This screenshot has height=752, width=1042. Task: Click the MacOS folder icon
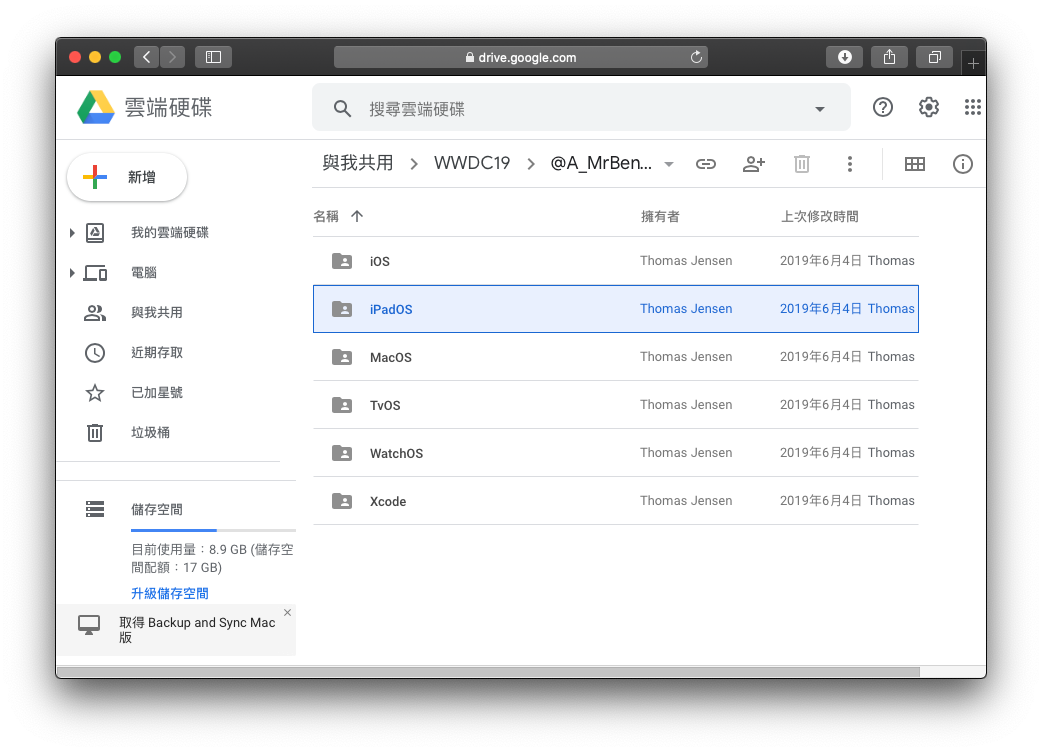point(342,357)
